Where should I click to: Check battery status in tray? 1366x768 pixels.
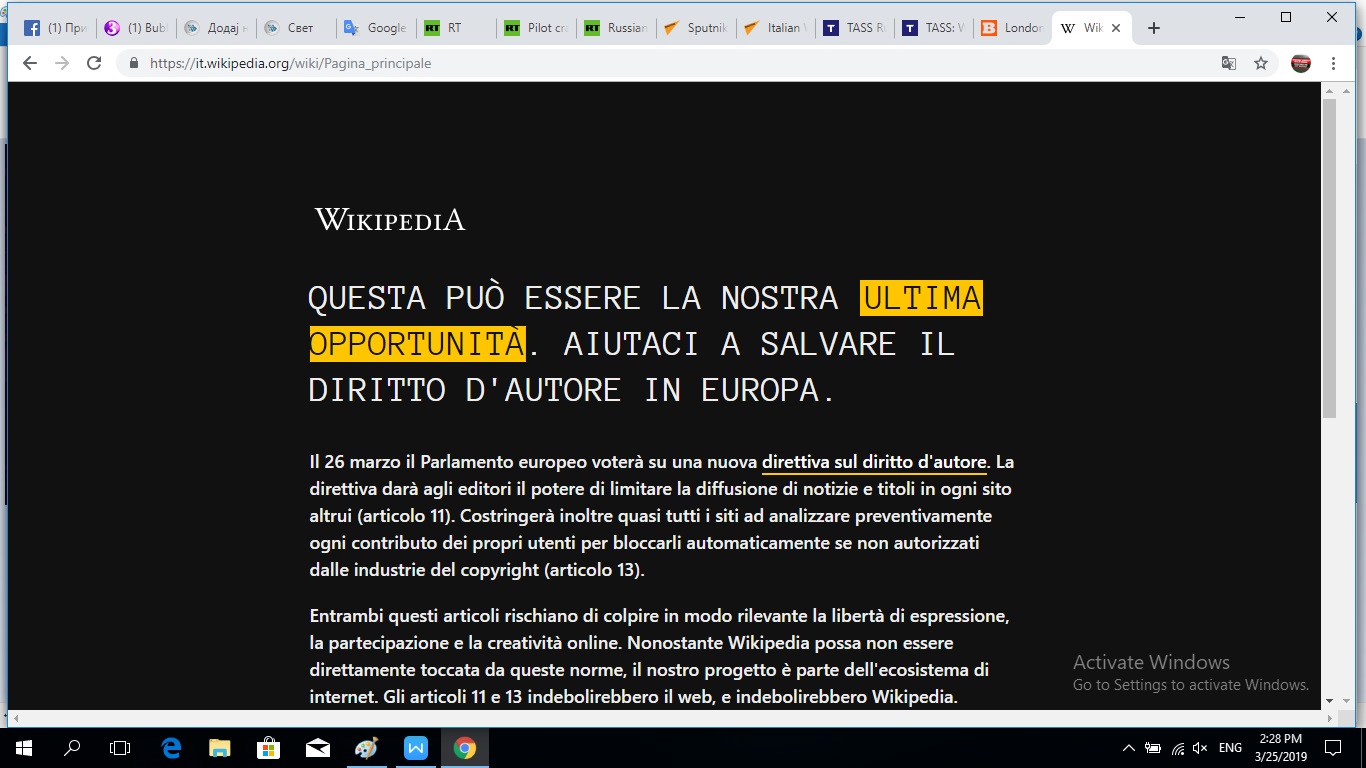(x=1153, y=748)
